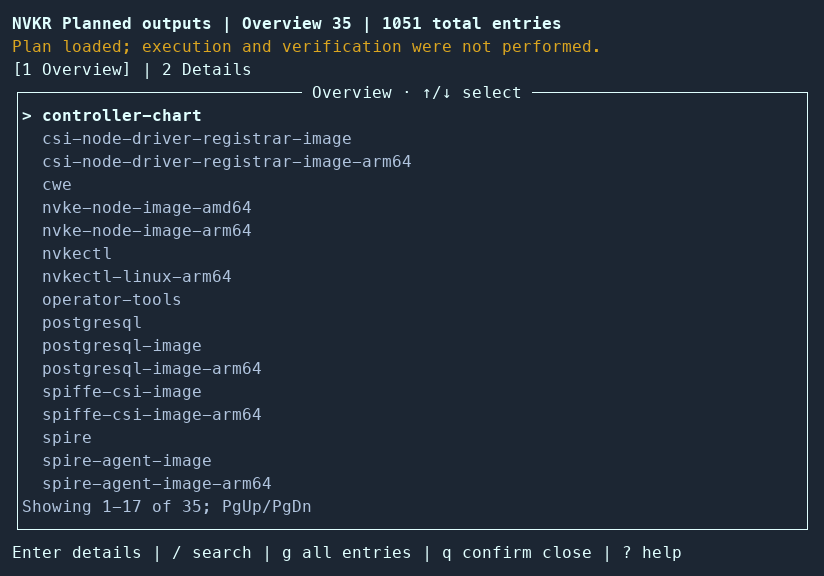824x576 pixels.
Task: Click the q confirm close hint
Action: (517, 552)
